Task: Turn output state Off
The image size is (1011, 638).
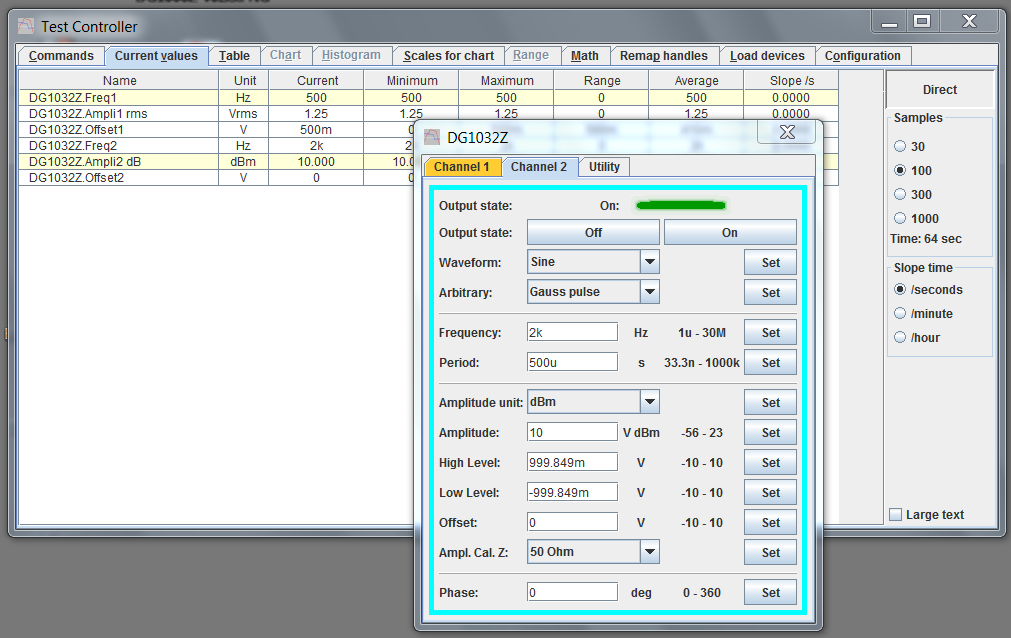Action: pos(593,233)
